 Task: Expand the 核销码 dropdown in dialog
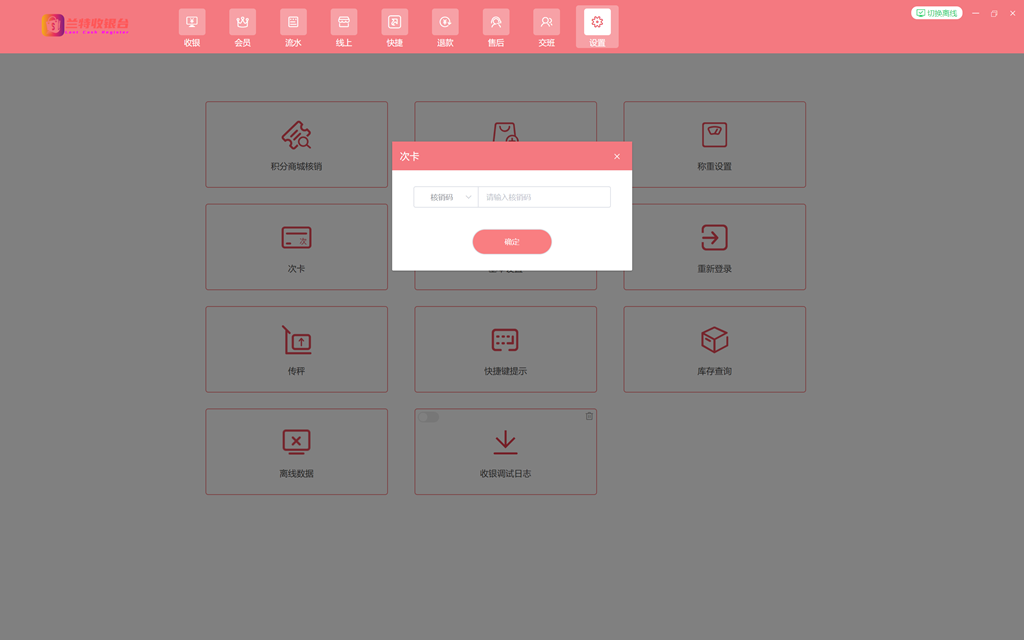[x=446, y=197]
